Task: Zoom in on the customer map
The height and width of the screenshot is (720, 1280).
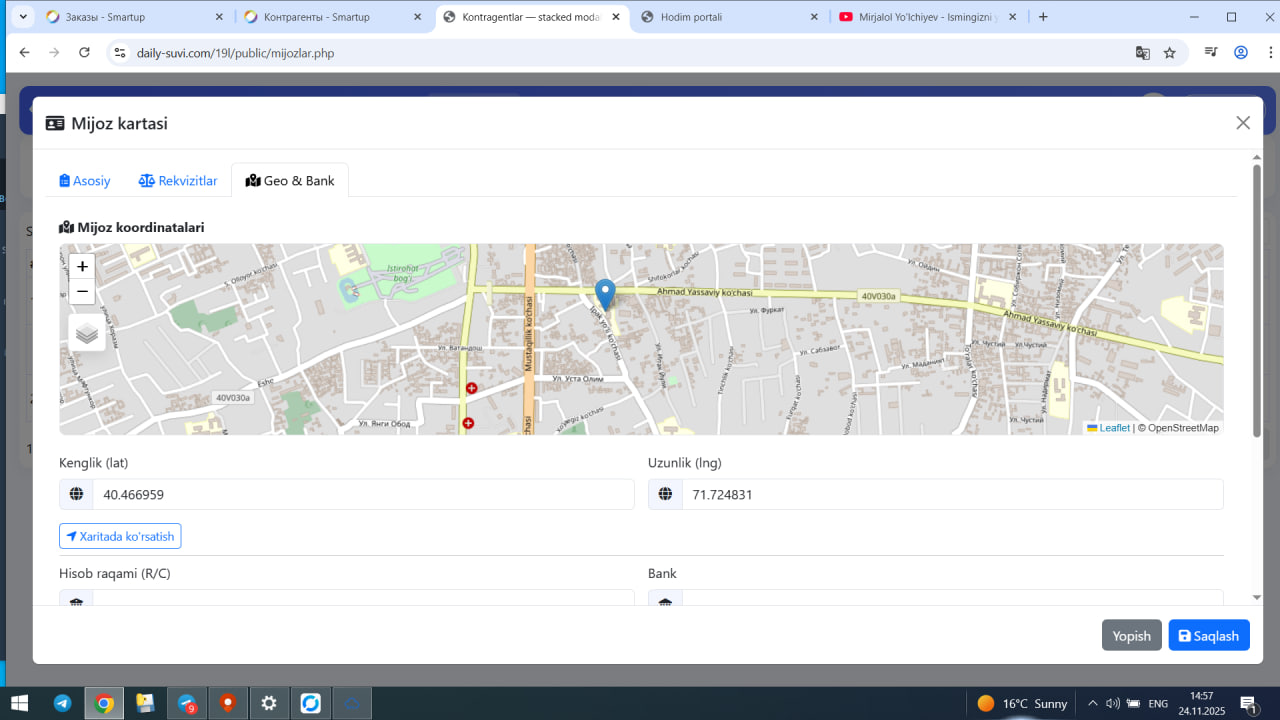Action: (x=82, y=267)
